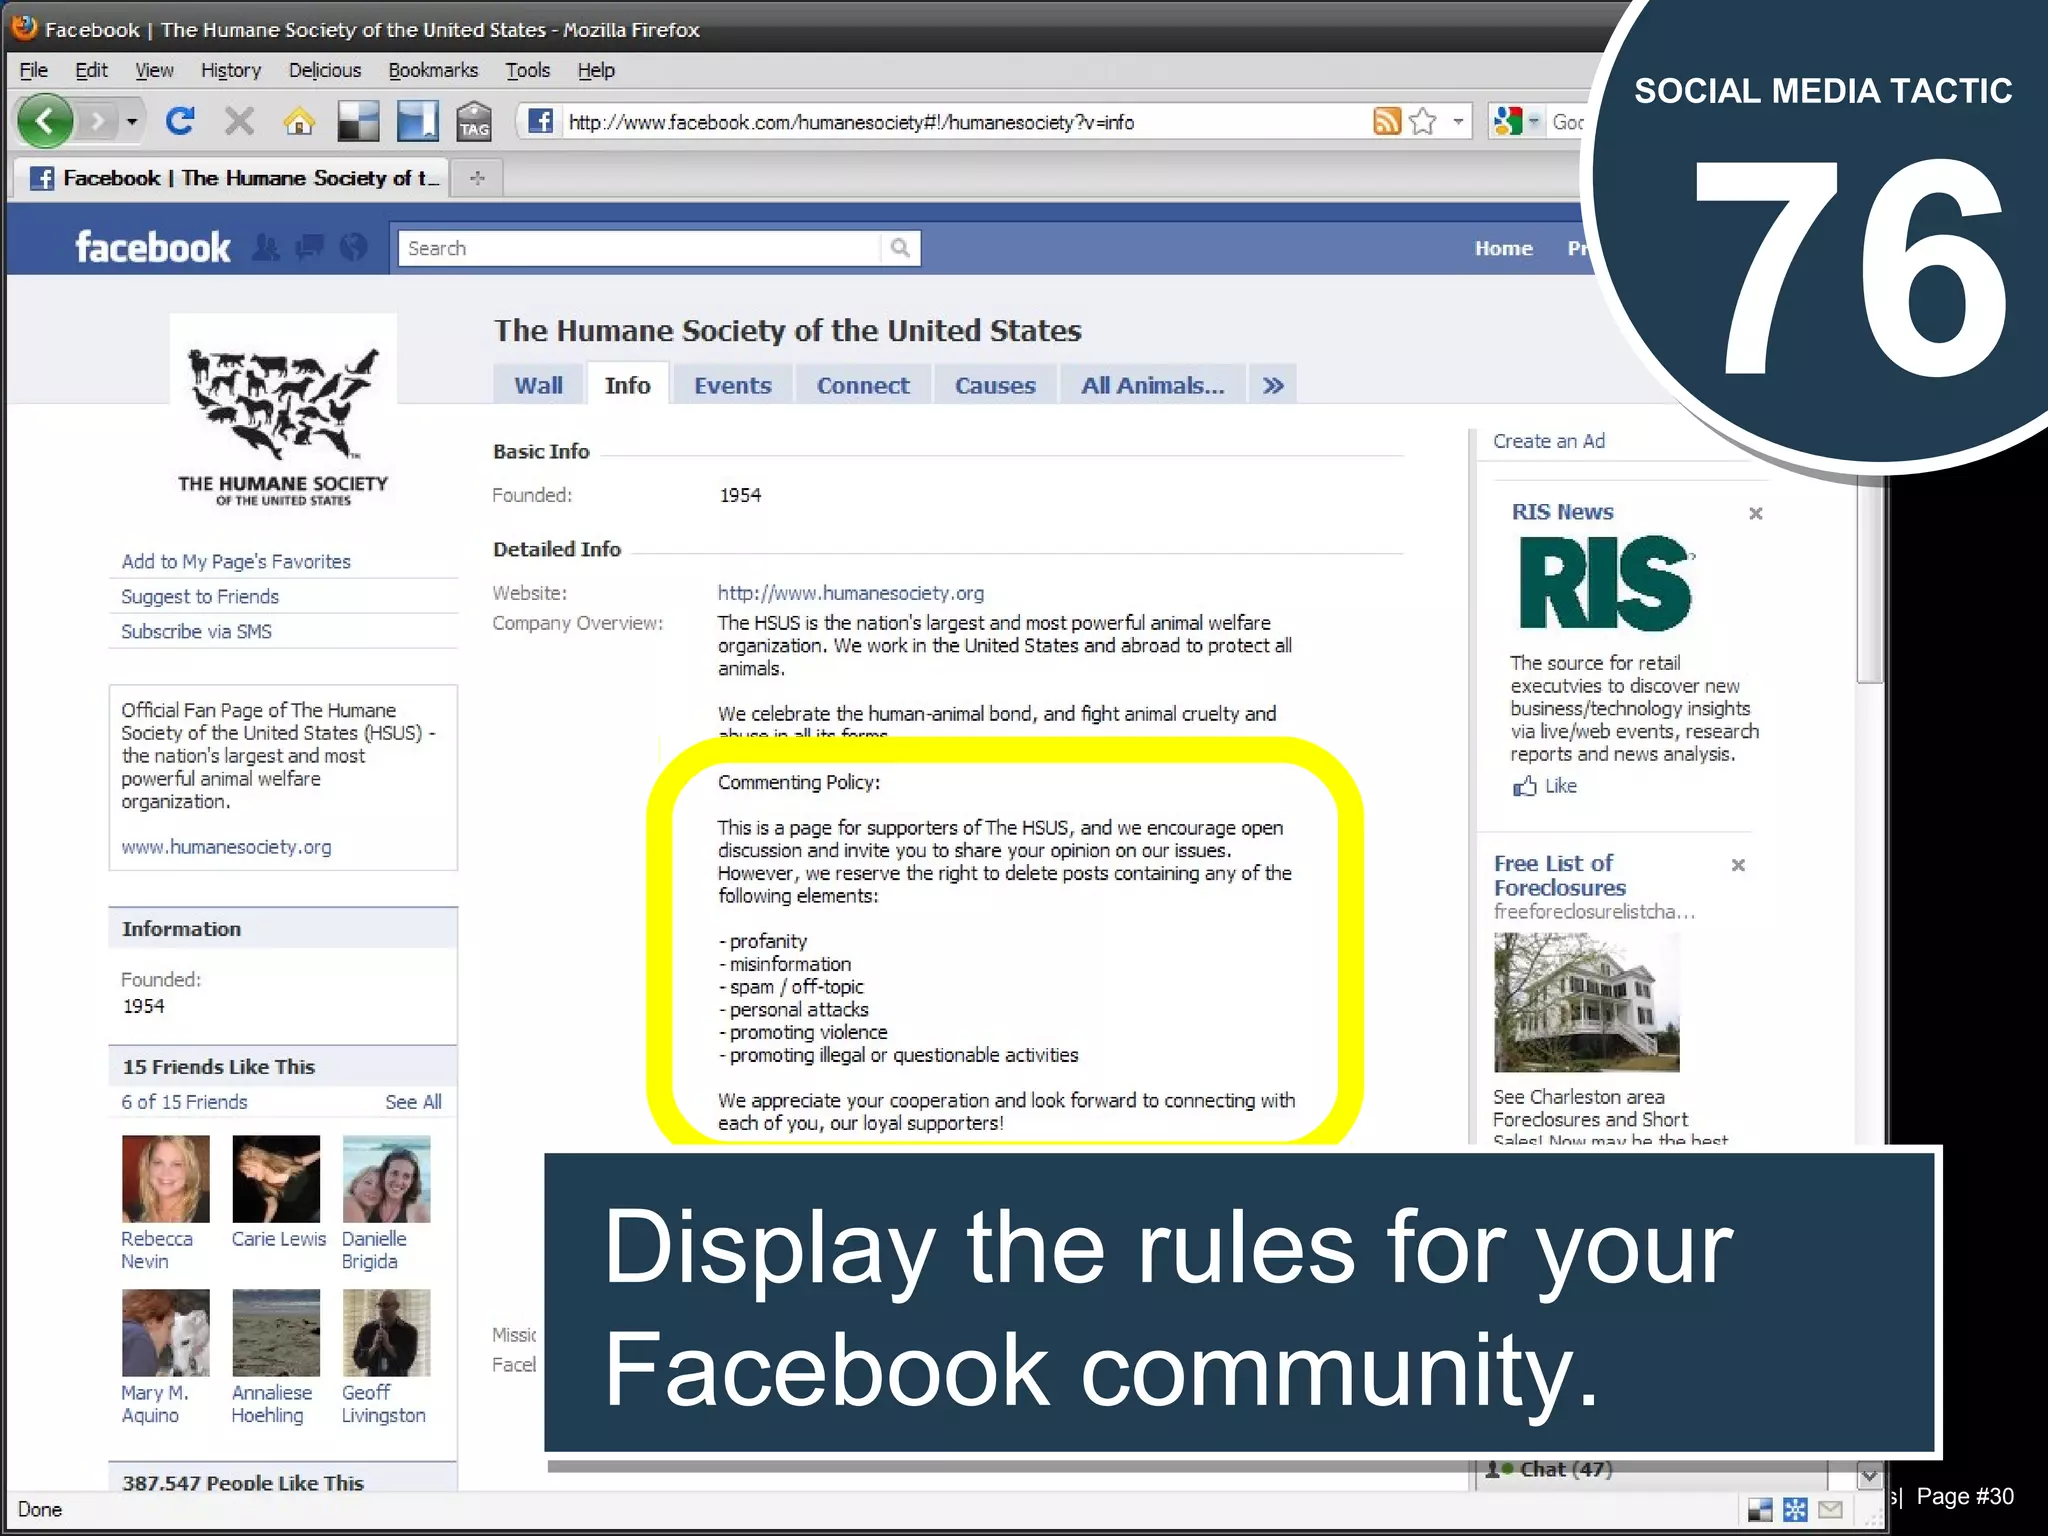Stop loading with the X toolbar icon
Image resolution: width=2048 pixels, height=1536 pixels.
(239, 122)
